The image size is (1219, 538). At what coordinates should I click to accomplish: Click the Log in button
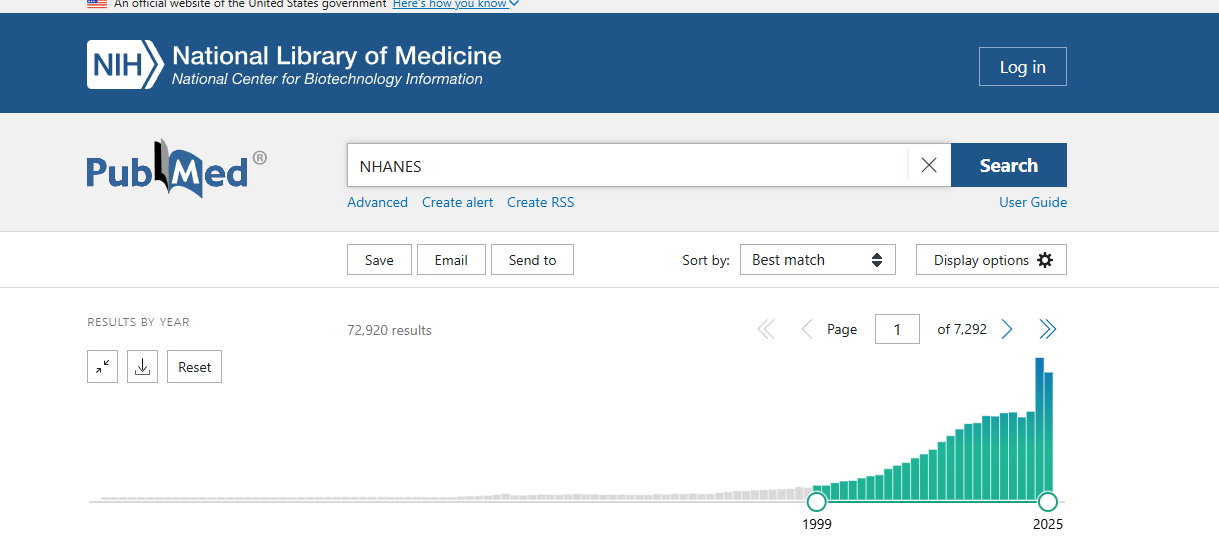coord(1022,67)
